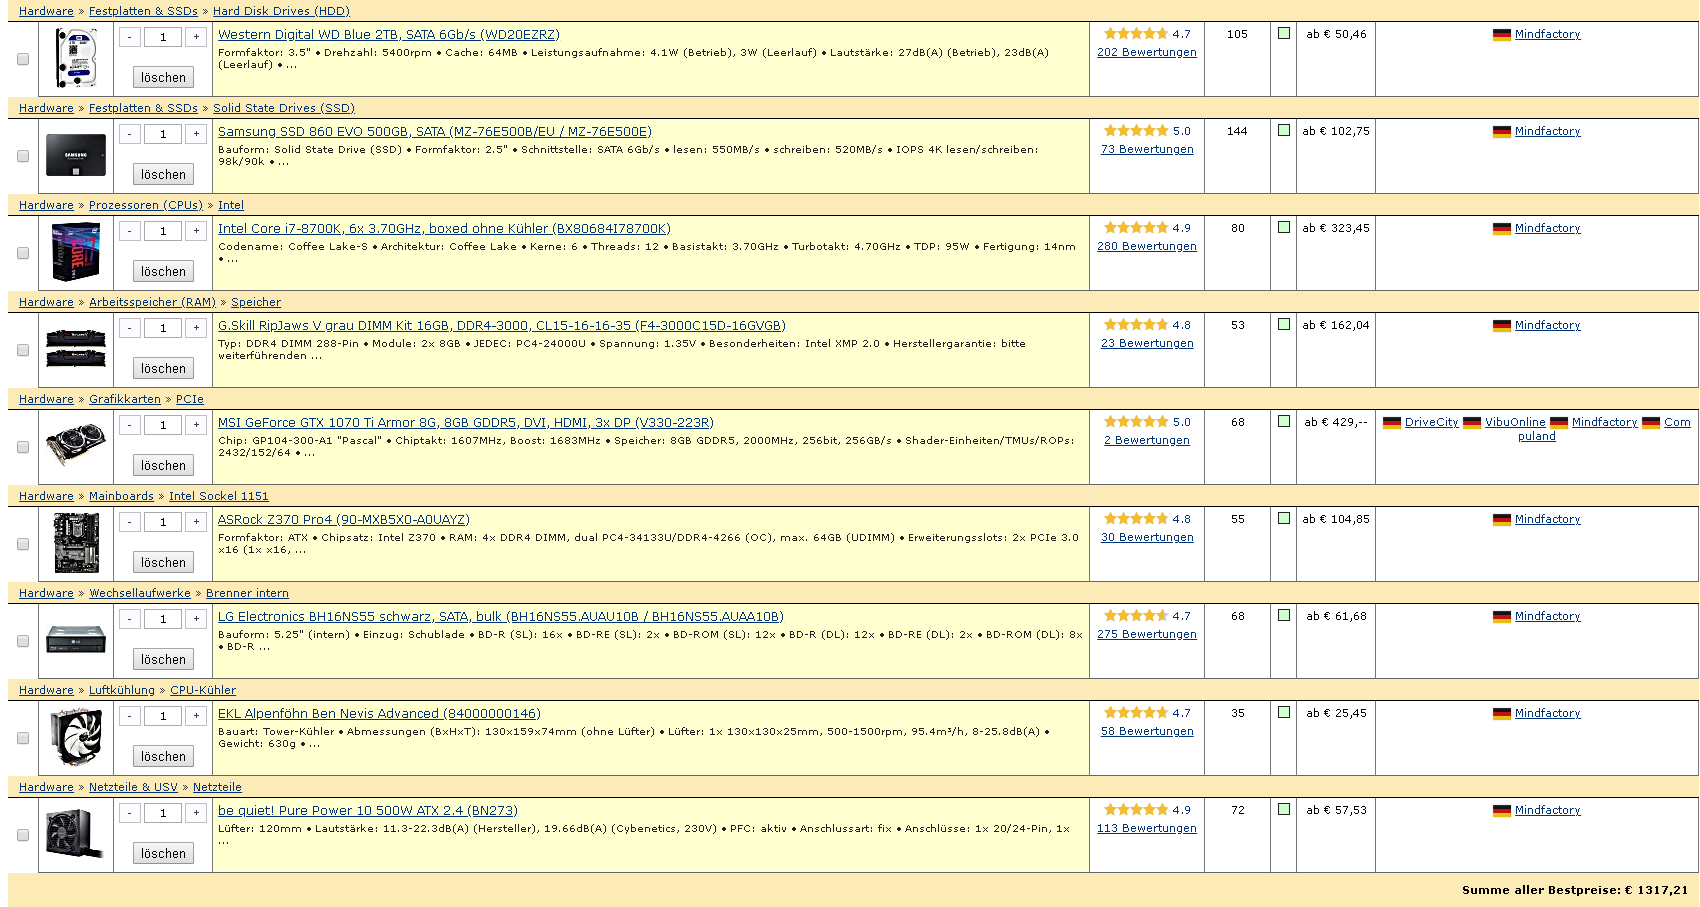Open Grafikkarten breadcrumb link

point(125,399)
